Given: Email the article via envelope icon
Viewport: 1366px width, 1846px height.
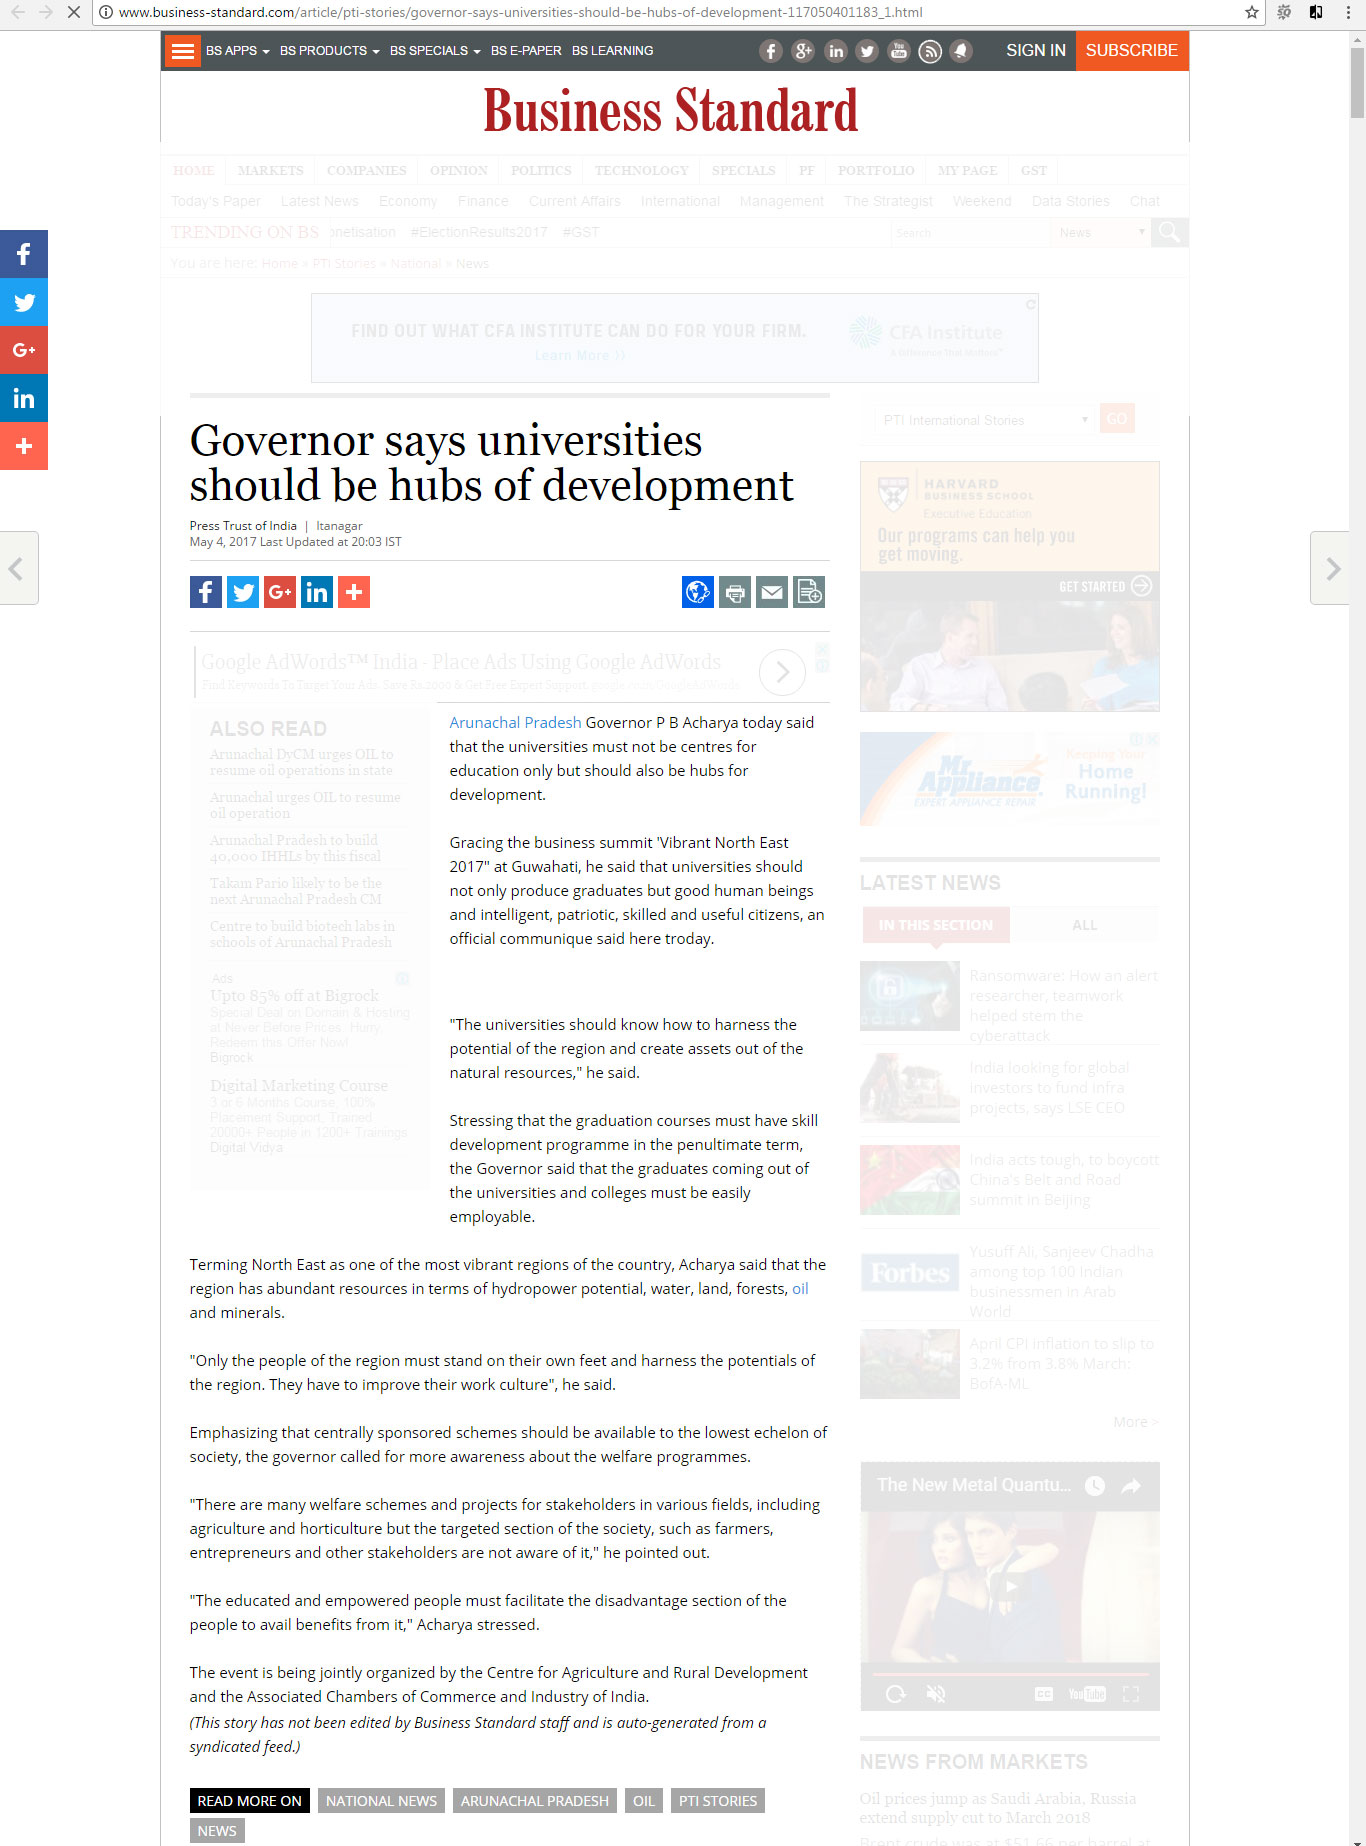Looking at the screenshot, I should pyautogui.click(x=772, y=592).
